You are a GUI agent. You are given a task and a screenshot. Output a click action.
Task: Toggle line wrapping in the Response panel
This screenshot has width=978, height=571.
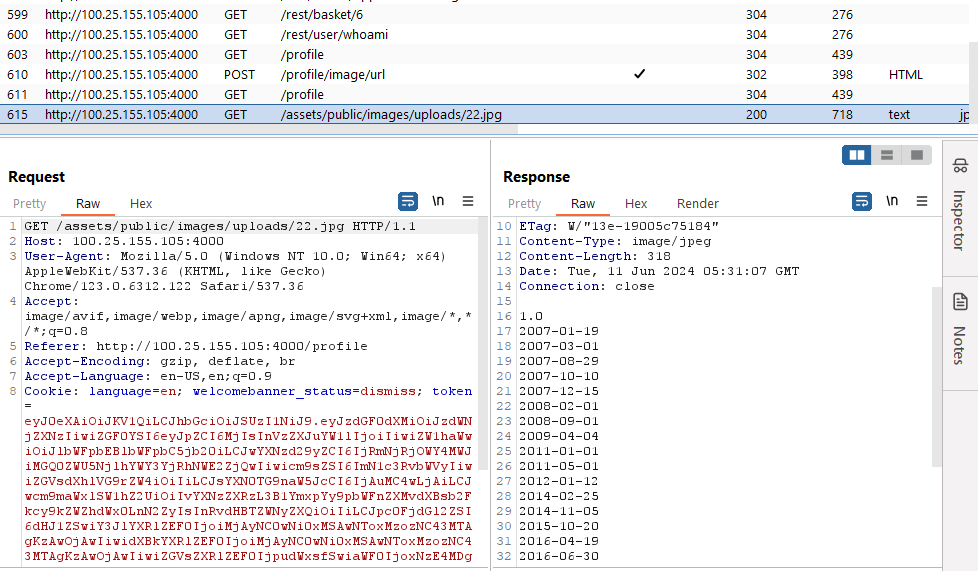862,202
